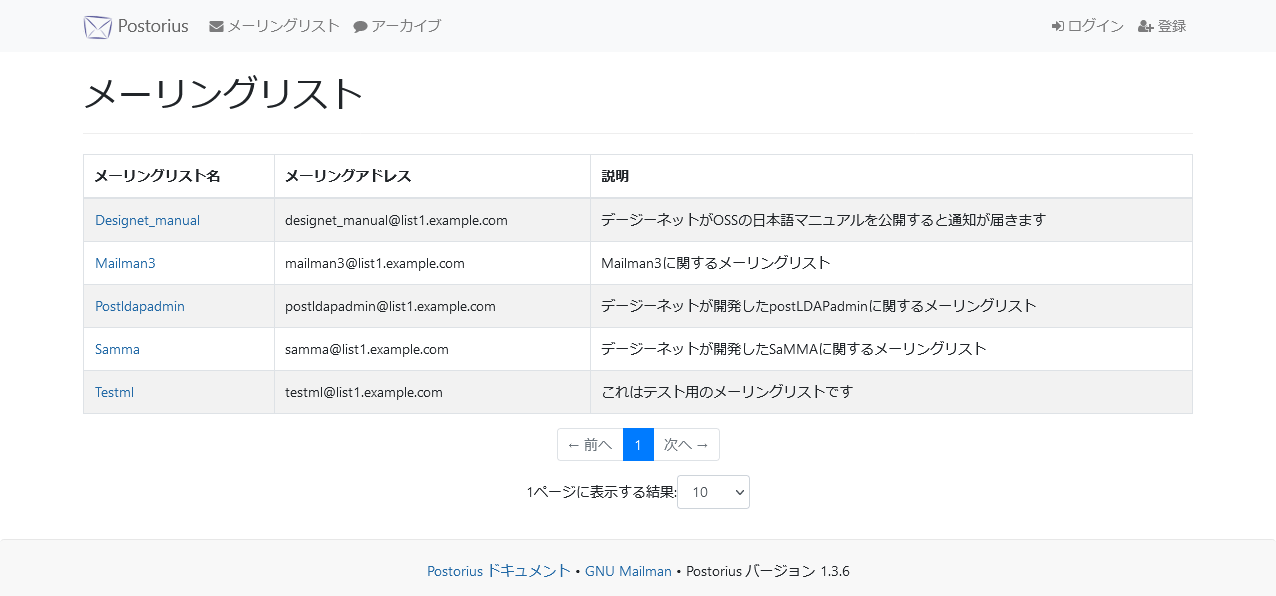
Task: Click the 登録 registration link
Action: click(x=1170, y=26)
